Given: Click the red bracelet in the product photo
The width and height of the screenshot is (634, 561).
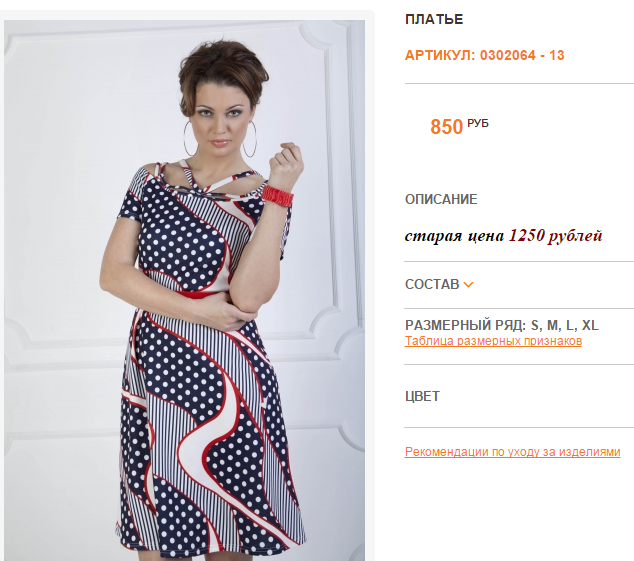Looking at the screenshot, I should [277, 196].
